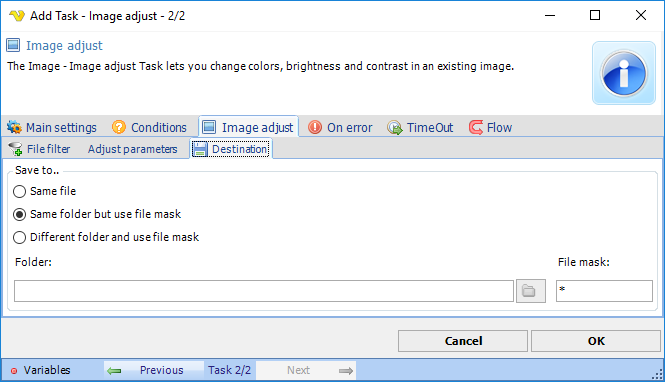This screenshot has height=382, width=665.
Task: Click the Folder path input field
Action: pos(264,291)
